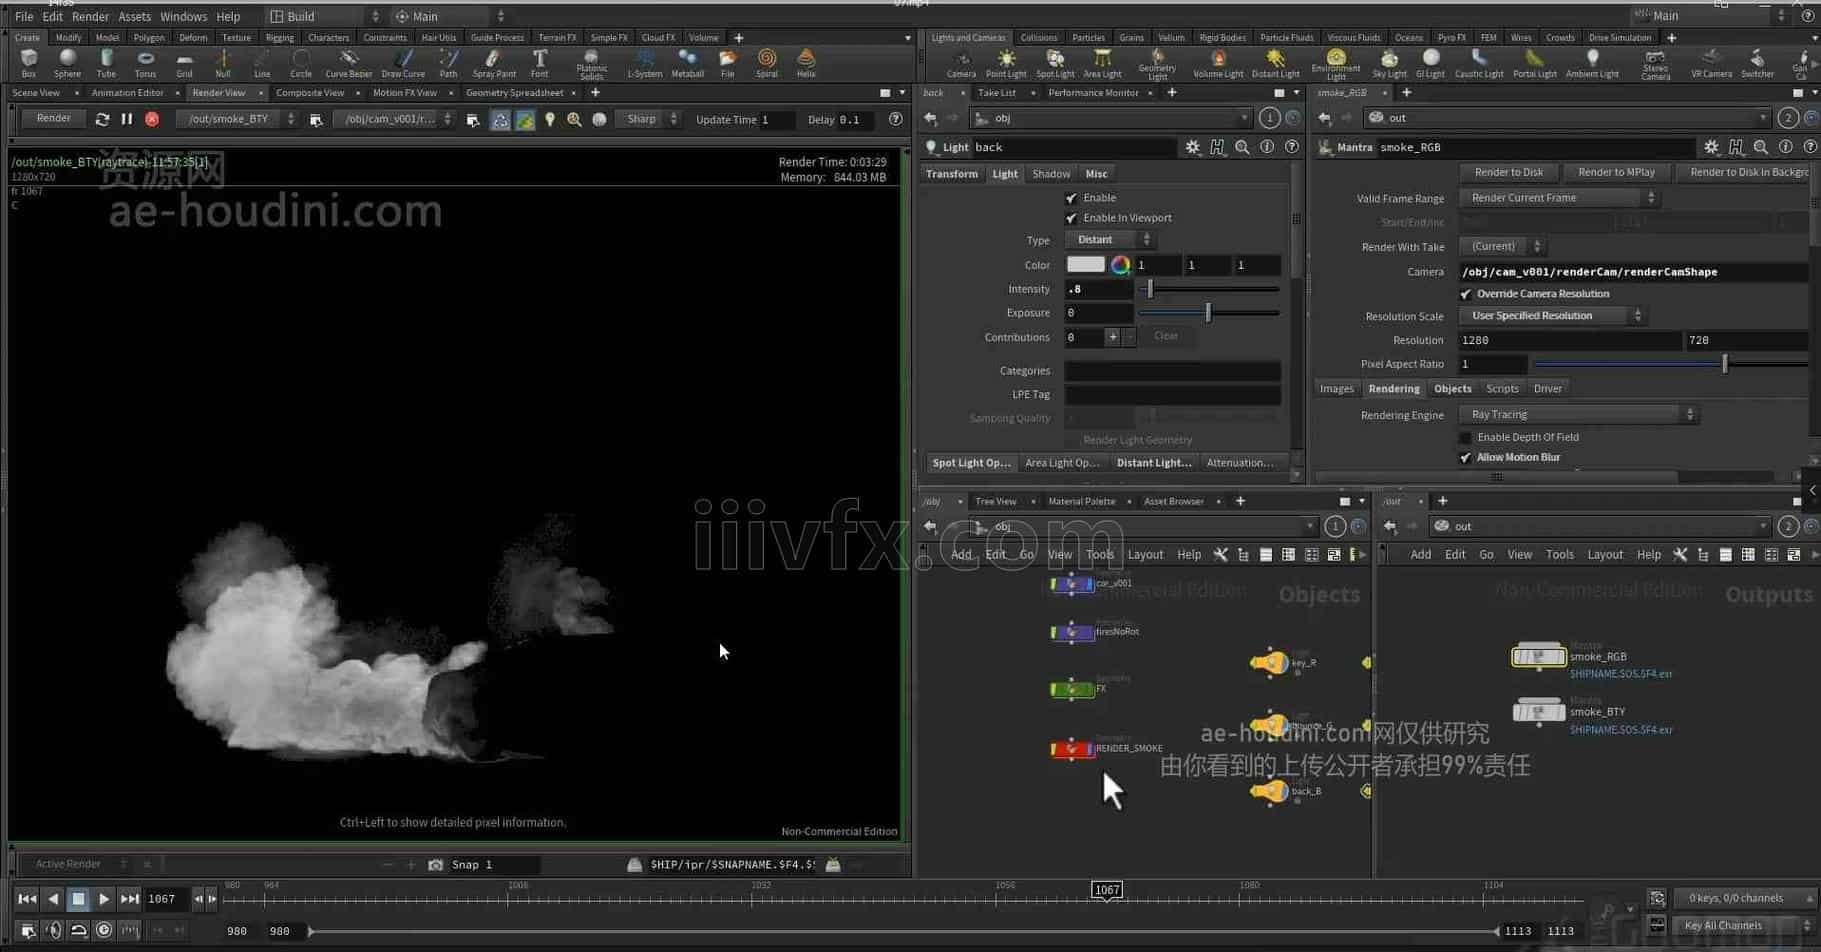Viewport: 1821px width, 952px height.
Task: Open the File menu
Action: 24,17
